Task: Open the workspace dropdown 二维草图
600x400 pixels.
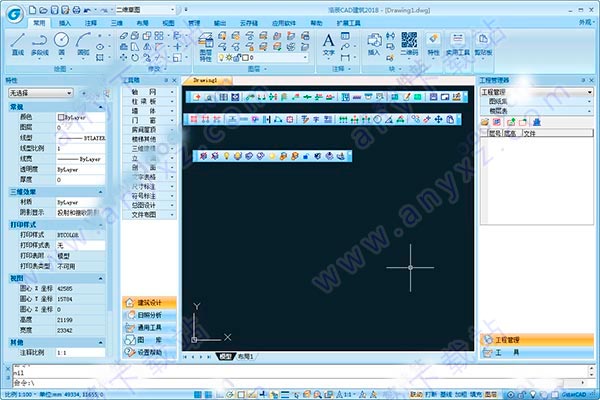Action: 145,10
